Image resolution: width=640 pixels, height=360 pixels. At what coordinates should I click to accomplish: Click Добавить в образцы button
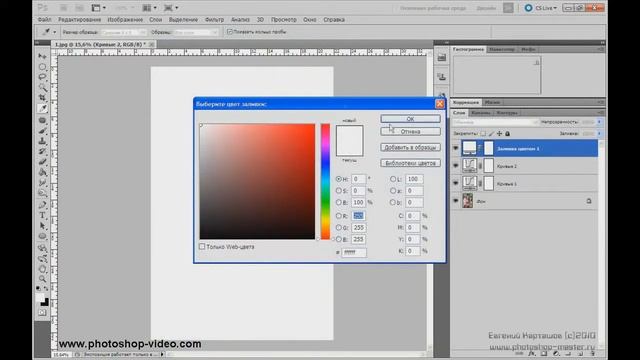coord(410,147)
